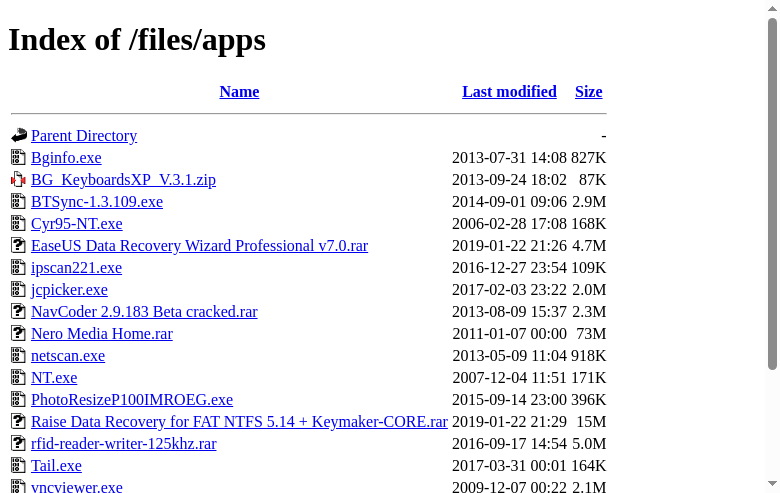Click the binary icon next to ipscan221.exe

pos(18,267)
